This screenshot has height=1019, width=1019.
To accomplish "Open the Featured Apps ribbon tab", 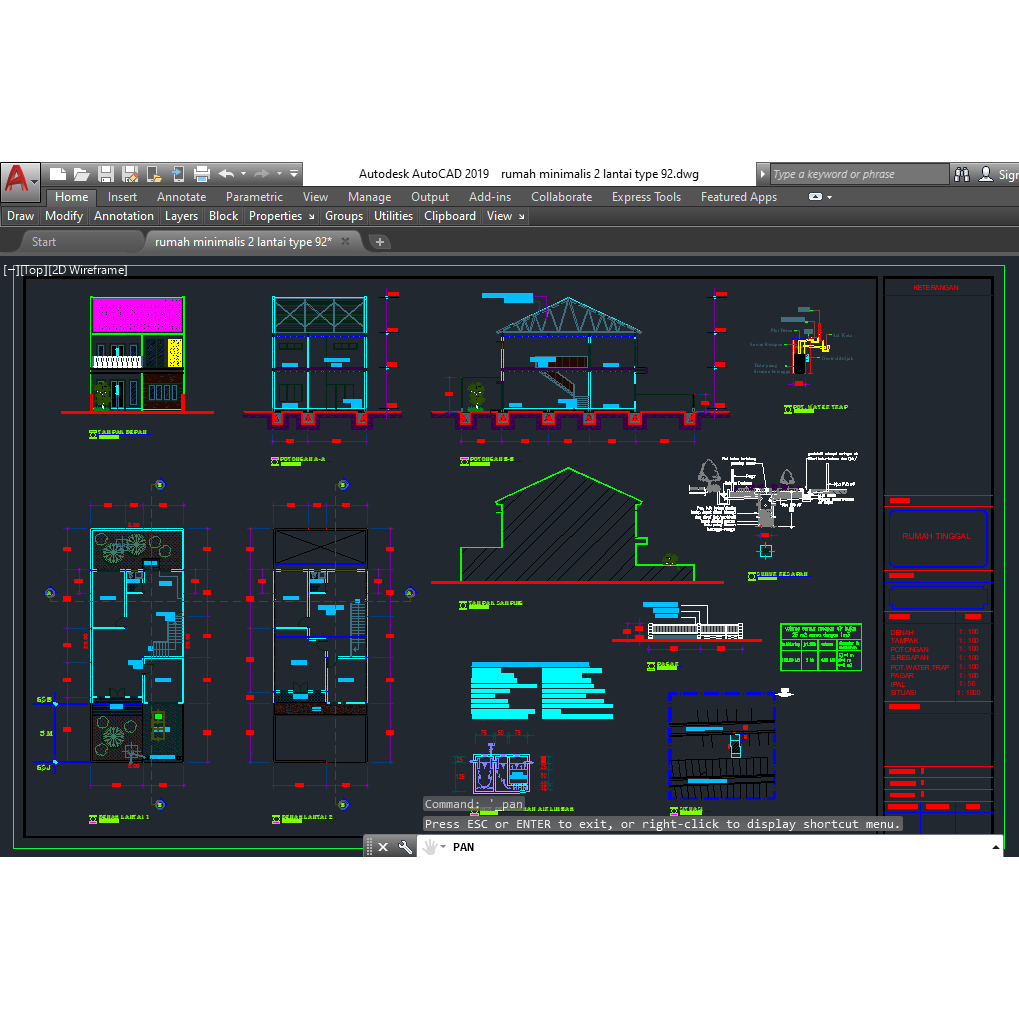I will point(738,197).
